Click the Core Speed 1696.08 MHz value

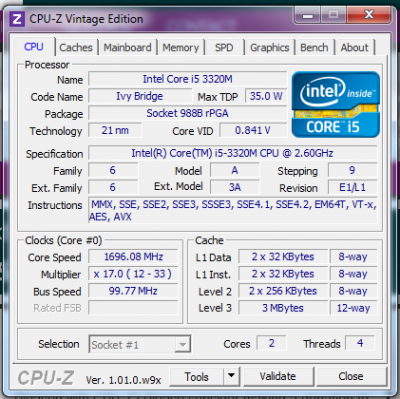133,257
